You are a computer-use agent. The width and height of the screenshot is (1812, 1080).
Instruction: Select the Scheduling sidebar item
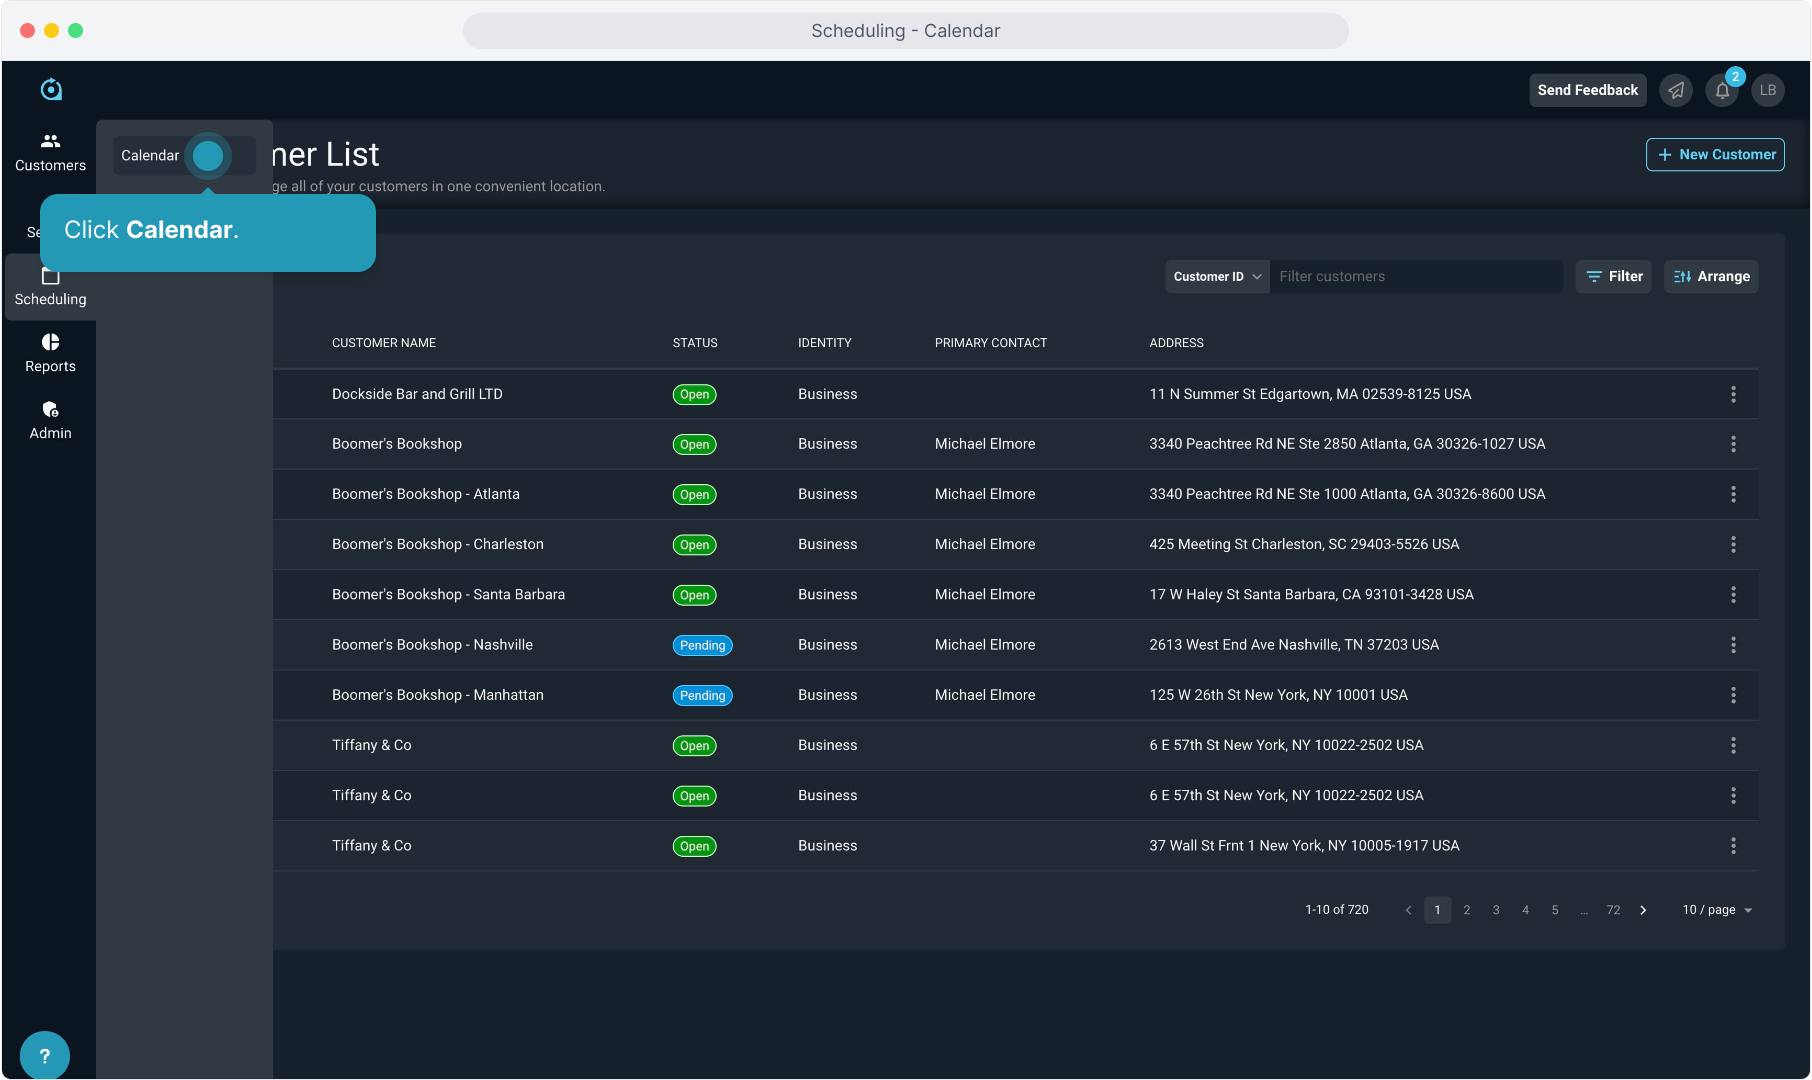tap(50, 287)
